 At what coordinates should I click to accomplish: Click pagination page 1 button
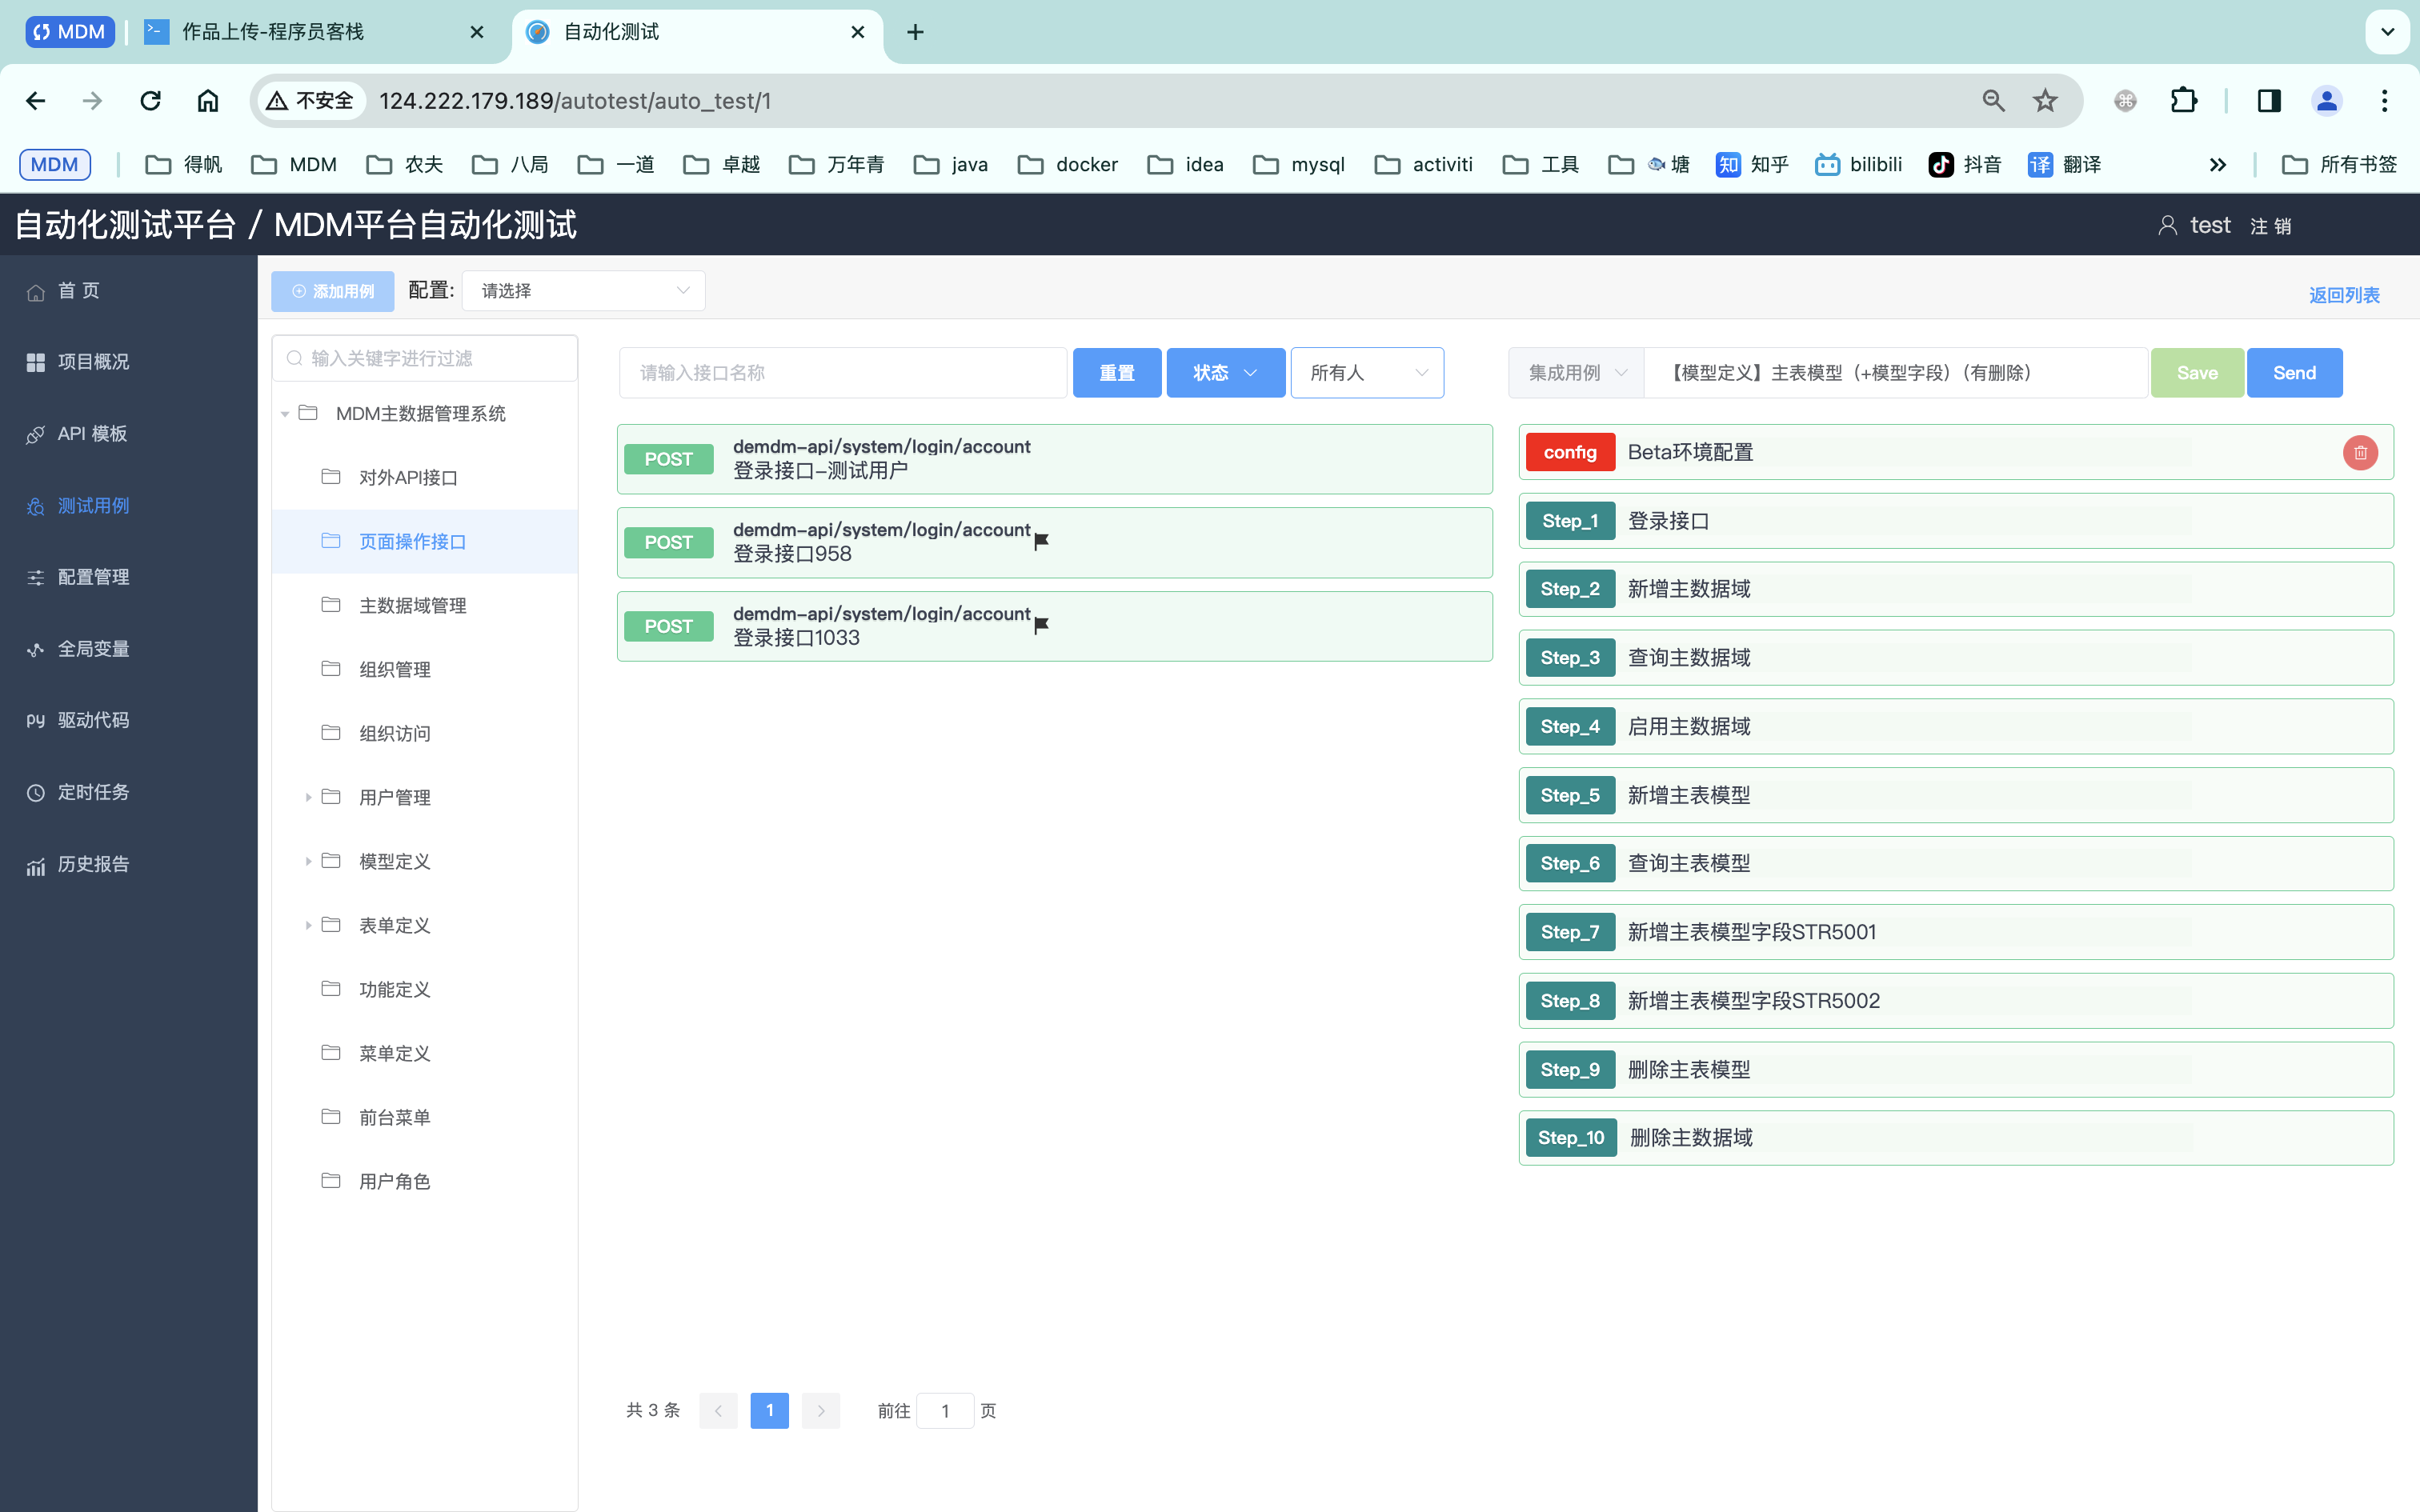(769, 1410)
